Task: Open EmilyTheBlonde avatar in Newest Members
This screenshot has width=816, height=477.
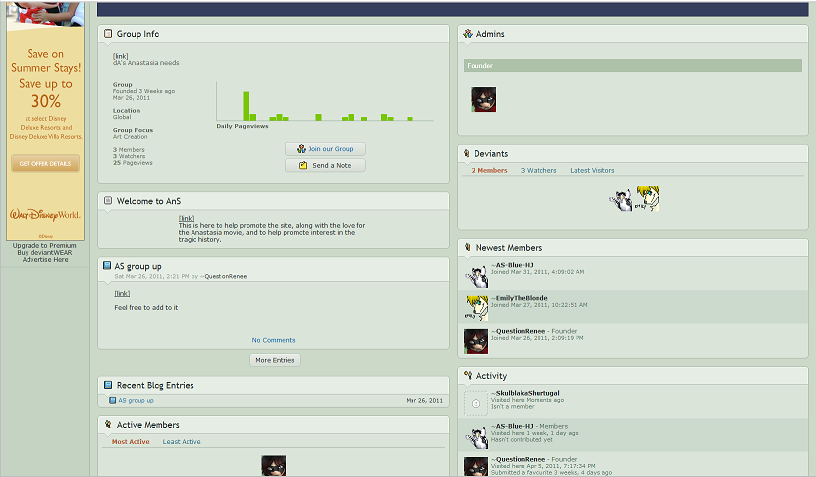Action: (476, 309)
